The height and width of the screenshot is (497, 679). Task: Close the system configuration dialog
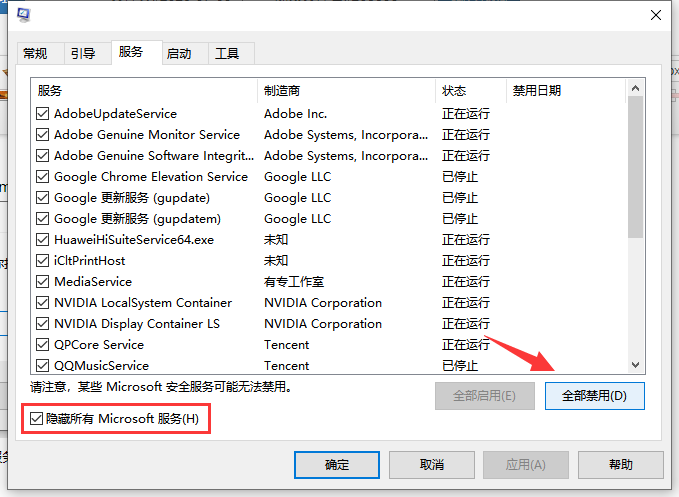pos(655,15)
